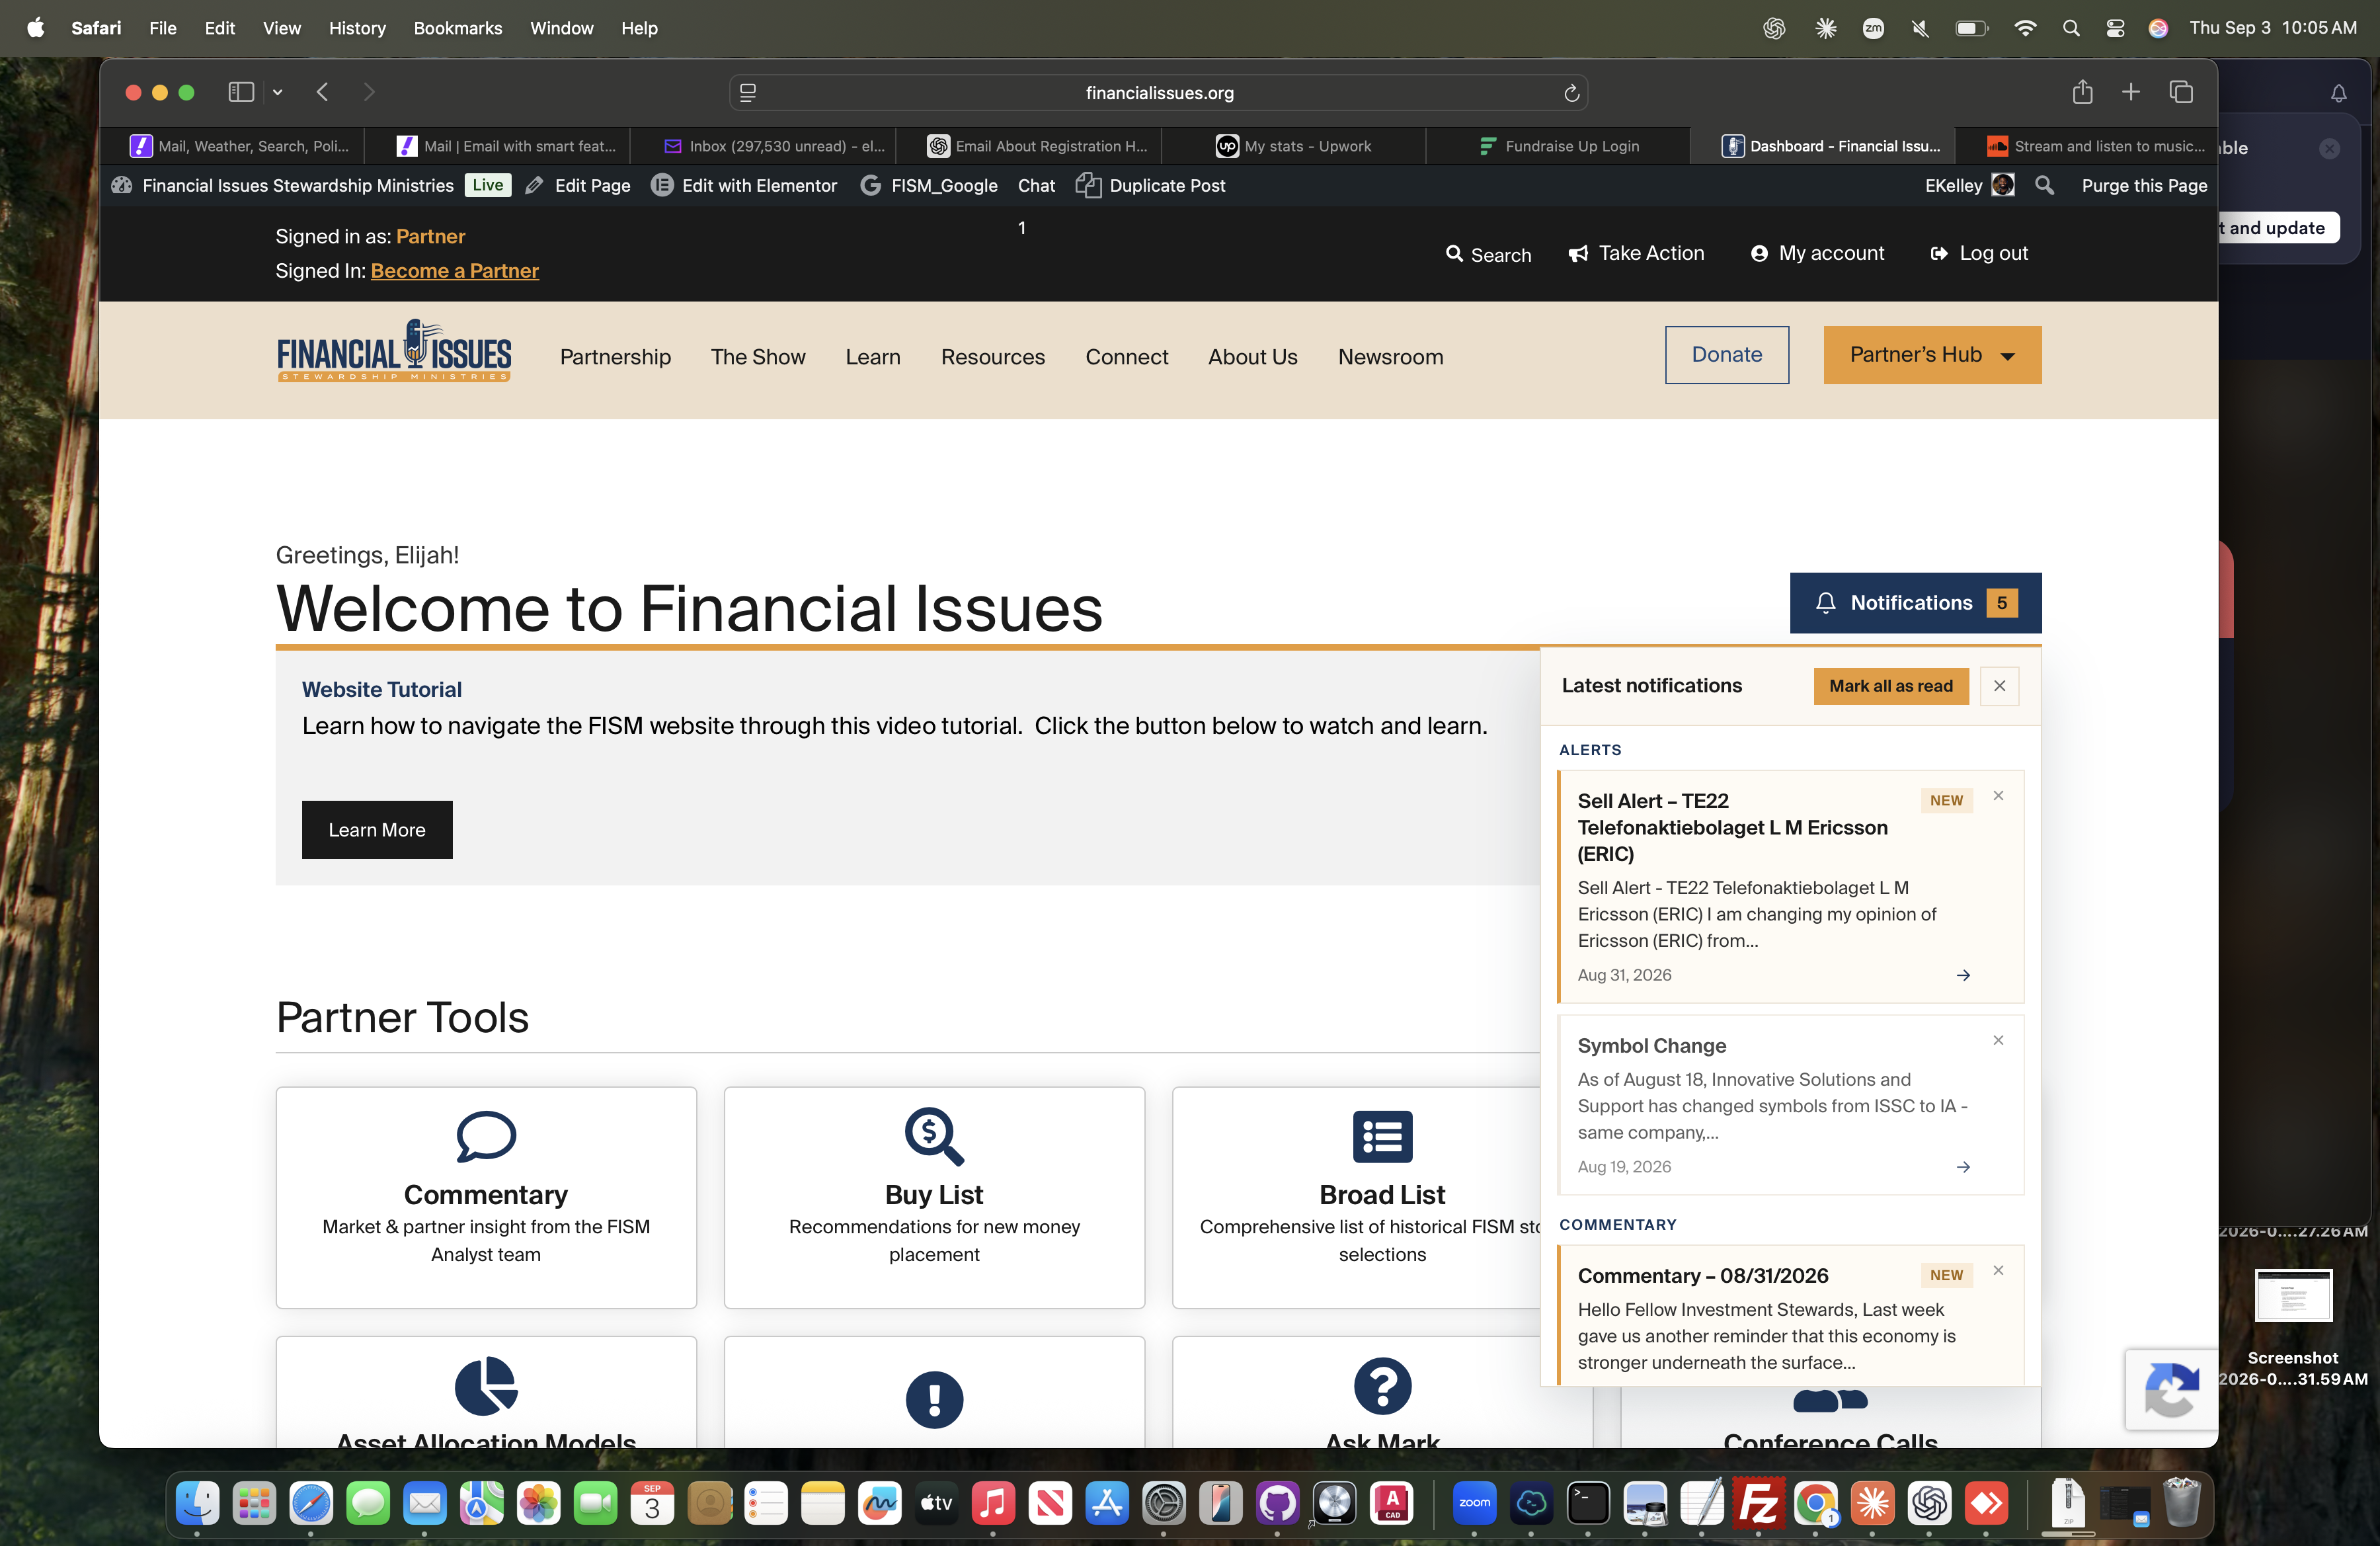Go back in Safari history
This screenshot has width=2380, height=1546.
click(322, 92)
